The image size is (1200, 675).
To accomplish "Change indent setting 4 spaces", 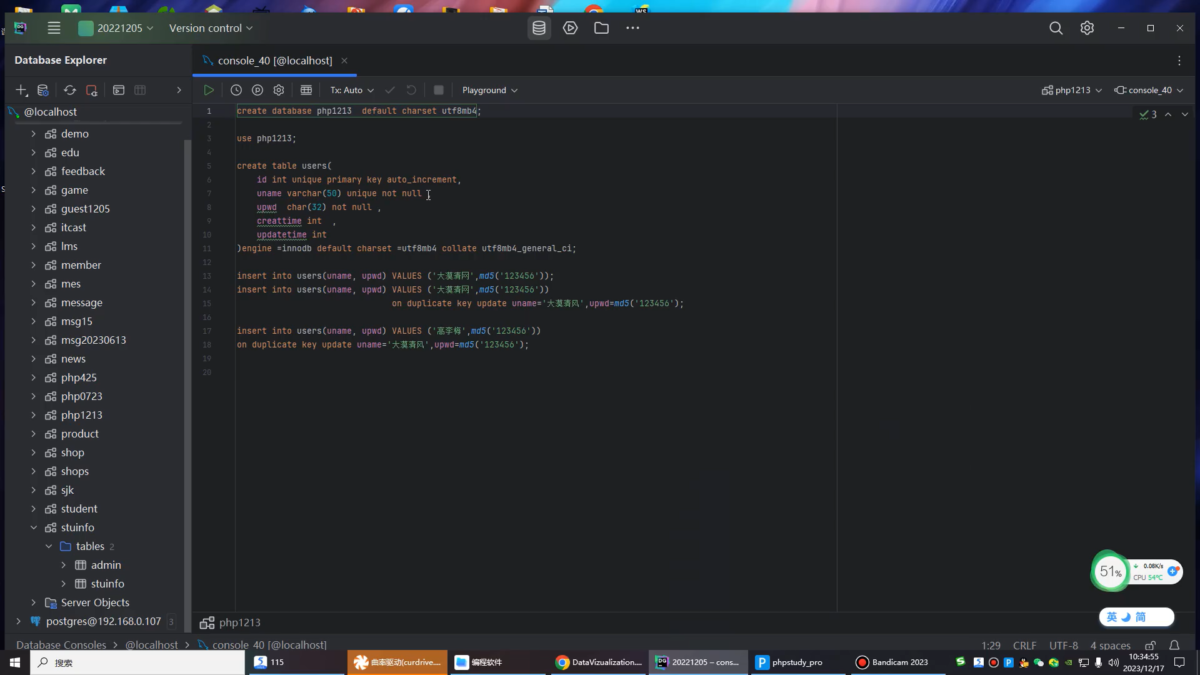I will tap(1110, 646).
